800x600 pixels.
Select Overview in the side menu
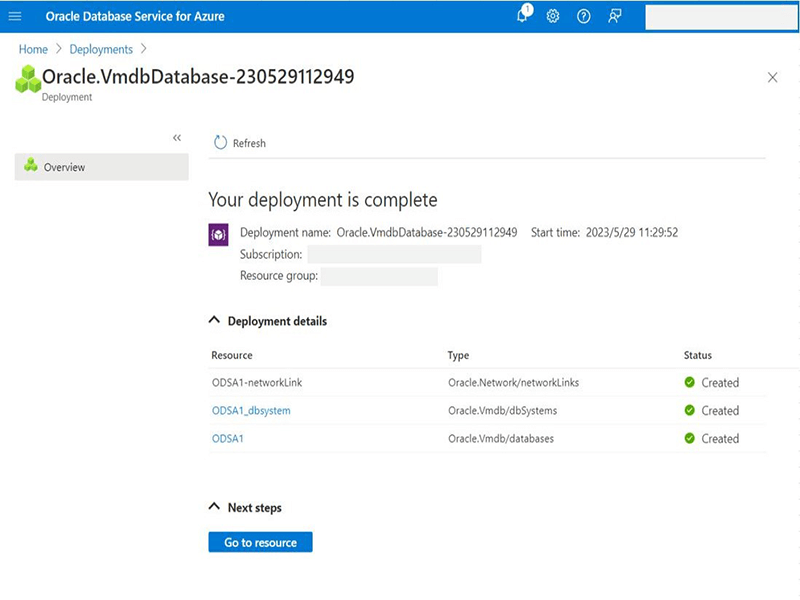click(x=102, y=167)
